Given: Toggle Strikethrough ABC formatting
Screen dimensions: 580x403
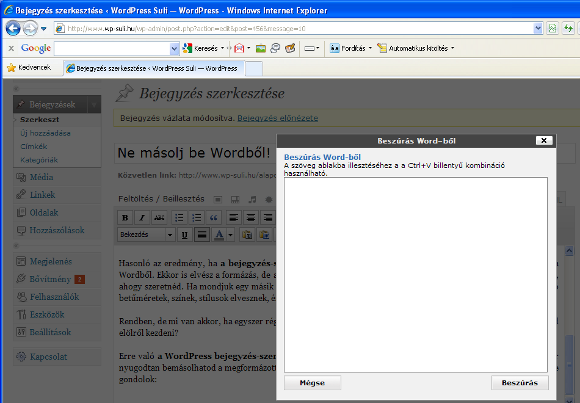Looking at the screenshot, I should tap(159, 218).
